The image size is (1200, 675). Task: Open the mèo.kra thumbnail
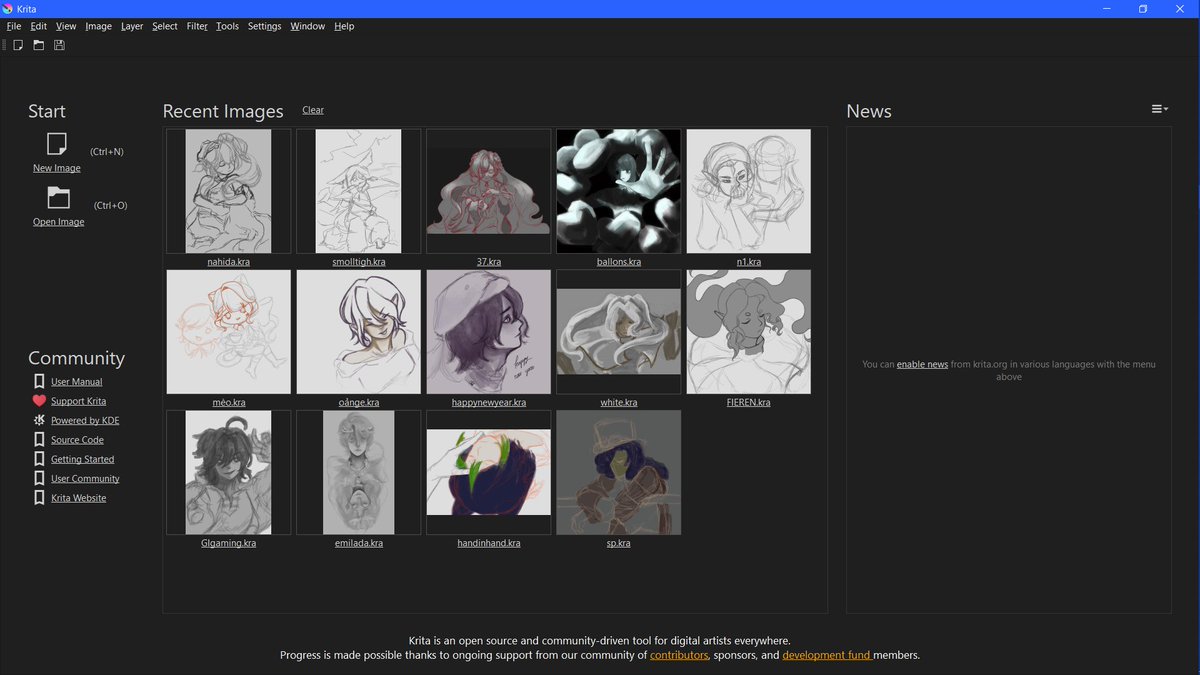(x=228, y=332)
